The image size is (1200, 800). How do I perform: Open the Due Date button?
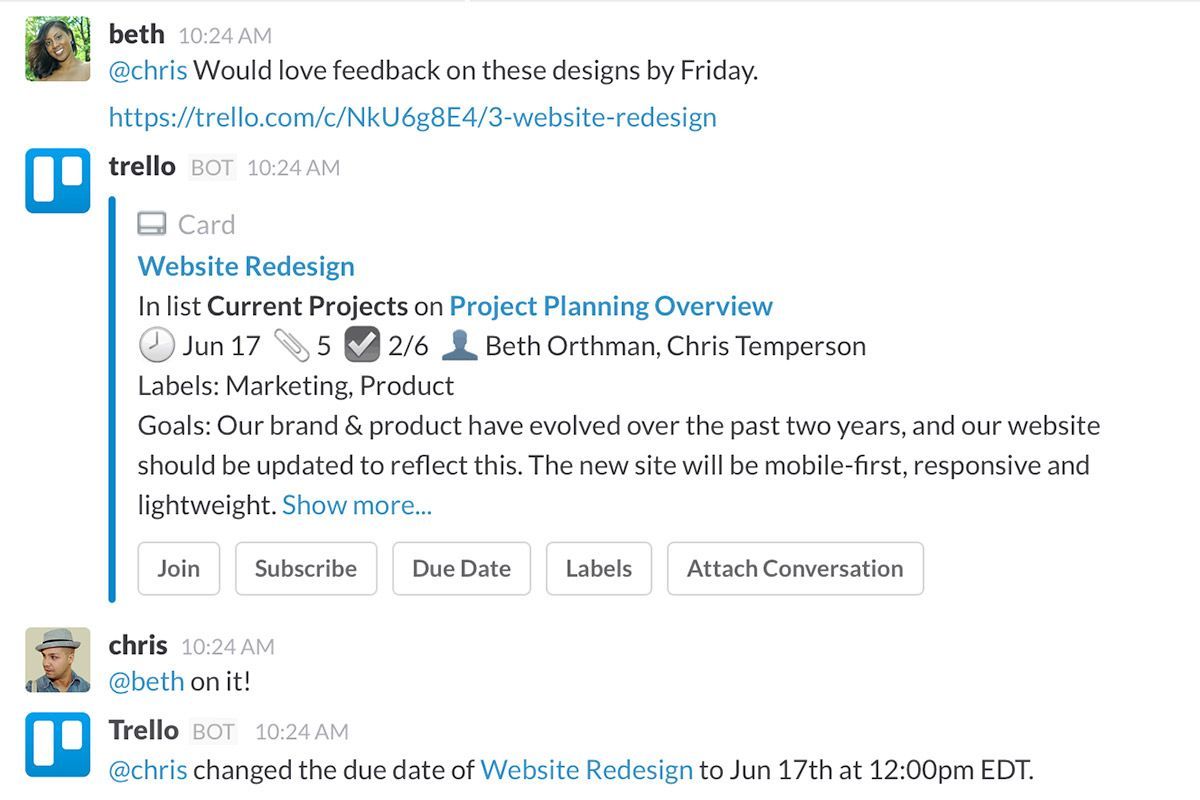(461, 568)
